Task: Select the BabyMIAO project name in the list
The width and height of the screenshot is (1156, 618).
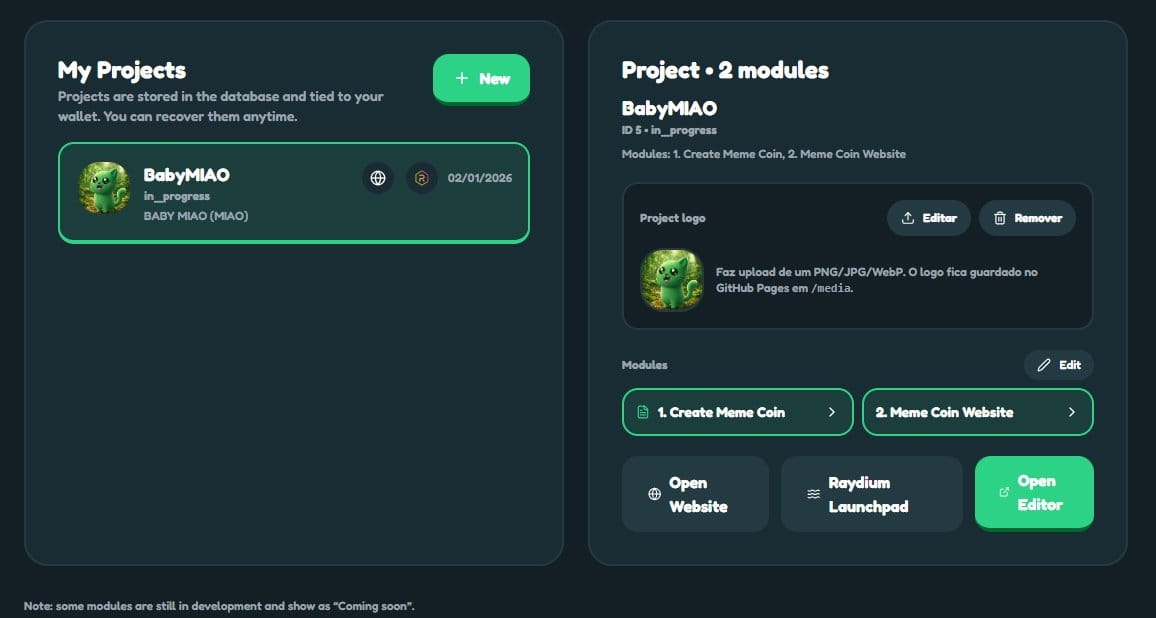Action: (x=187, y=175)
